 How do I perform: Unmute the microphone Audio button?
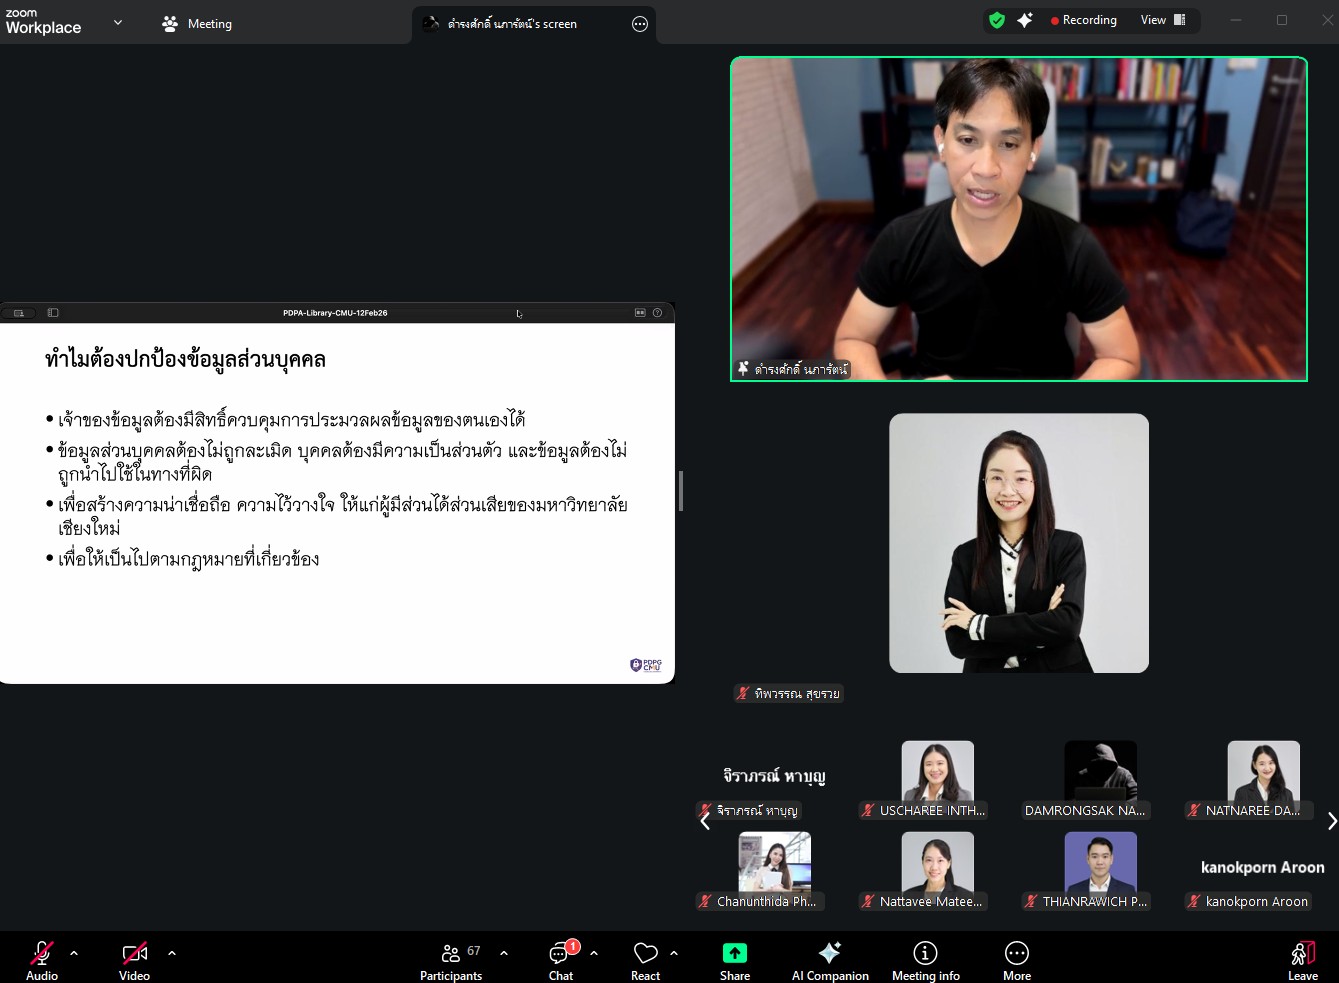pyautogui.click(x=42, y=959)
